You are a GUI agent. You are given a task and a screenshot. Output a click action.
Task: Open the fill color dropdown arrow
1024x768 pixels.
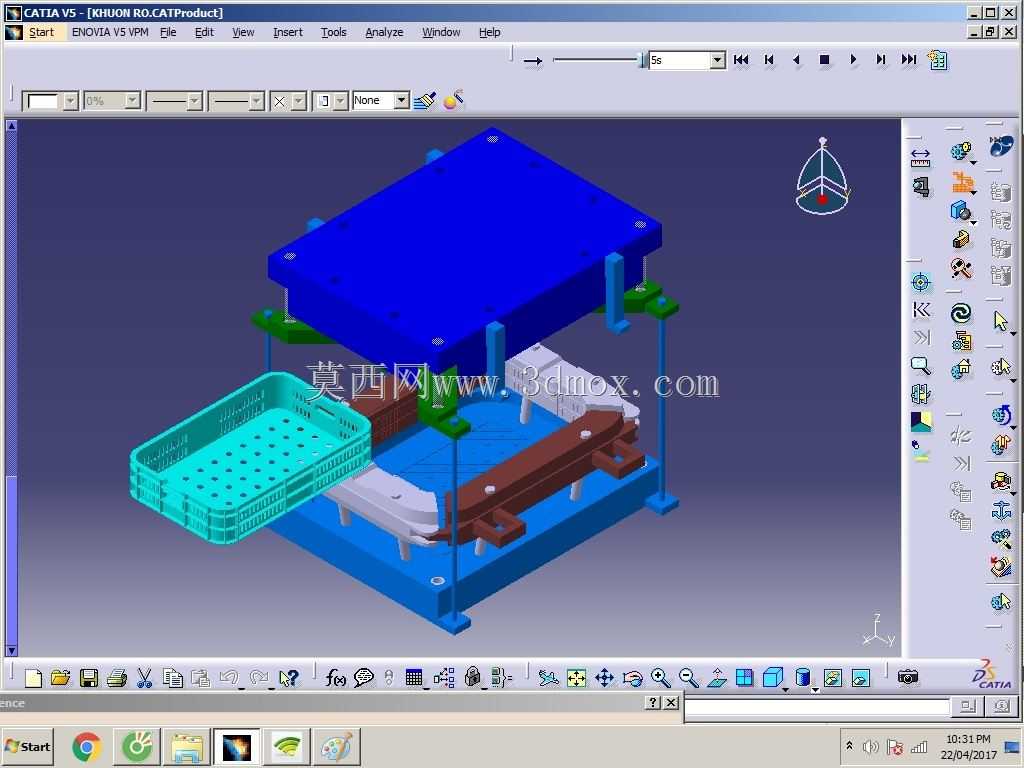tap(71, 101)
